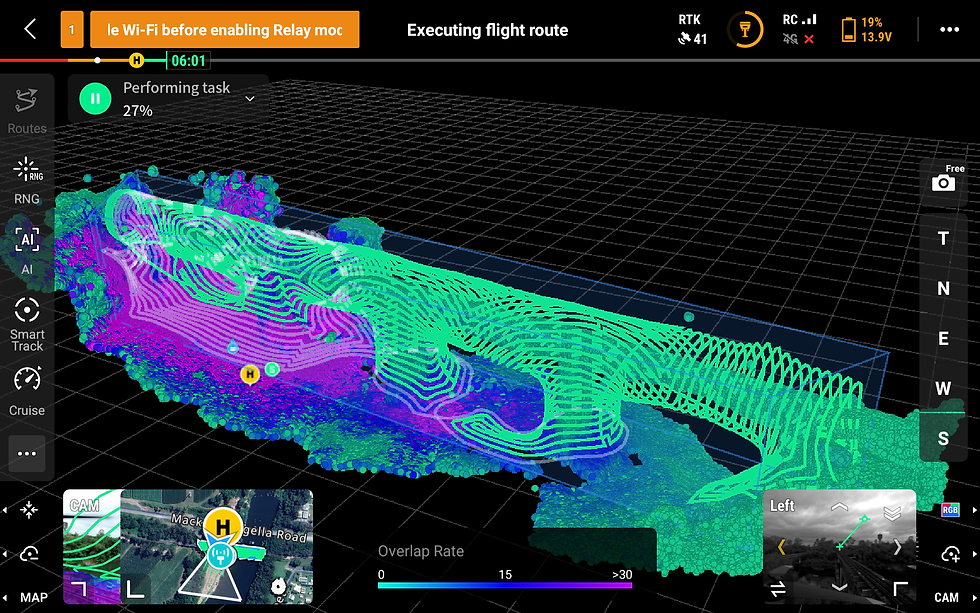Open the obstacle sensing status icon

point(745,29)
